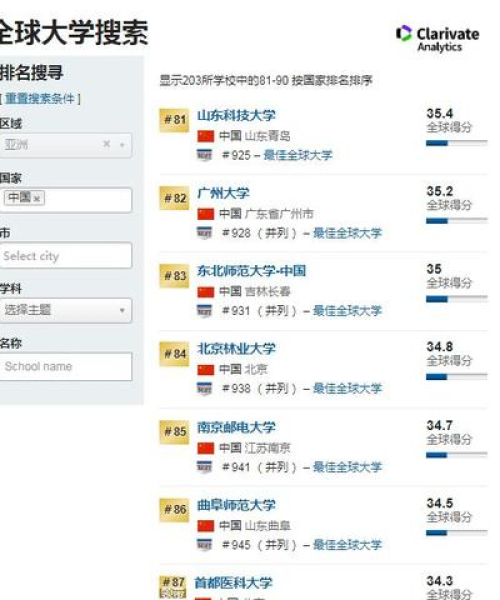Click the Clarivate Analytics logo
The image size is (500, 600).
(437, 38)
